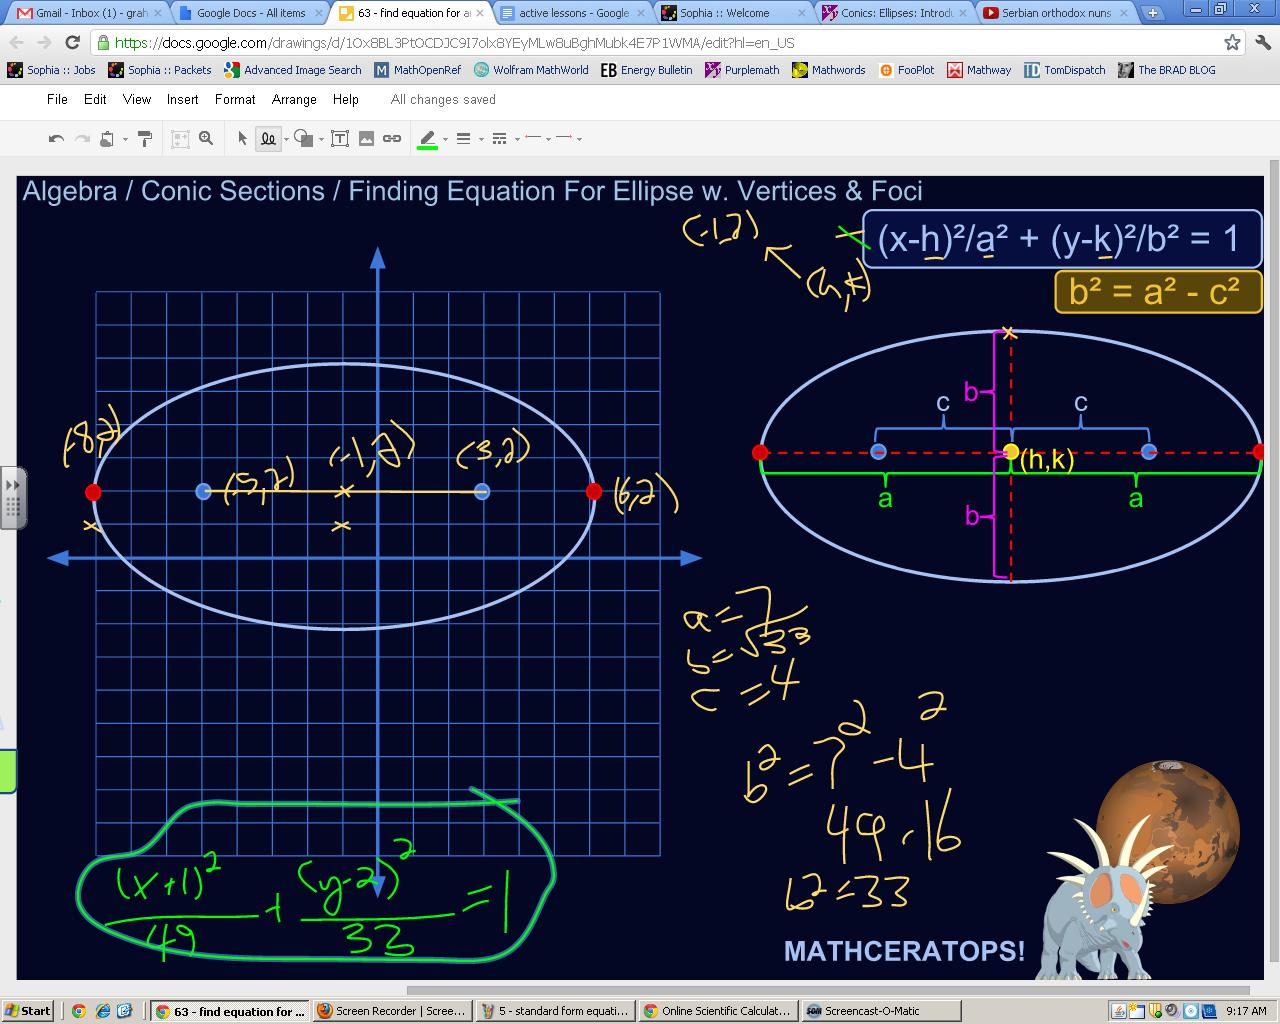Undo the last drawing action
The height and width of the screenshot is (1024, 1280).
pyautogui.click(x=57, y=139)
